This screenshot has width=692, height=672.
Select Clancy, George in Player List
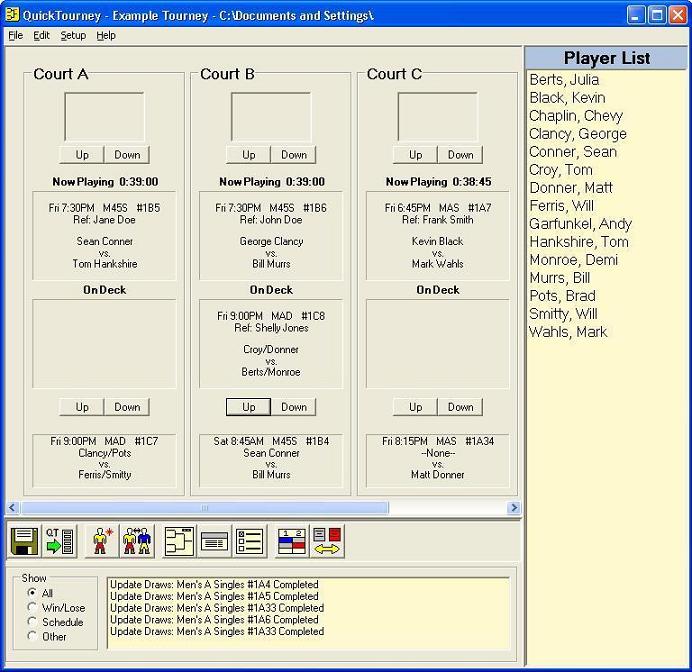(x=578, y=134)
